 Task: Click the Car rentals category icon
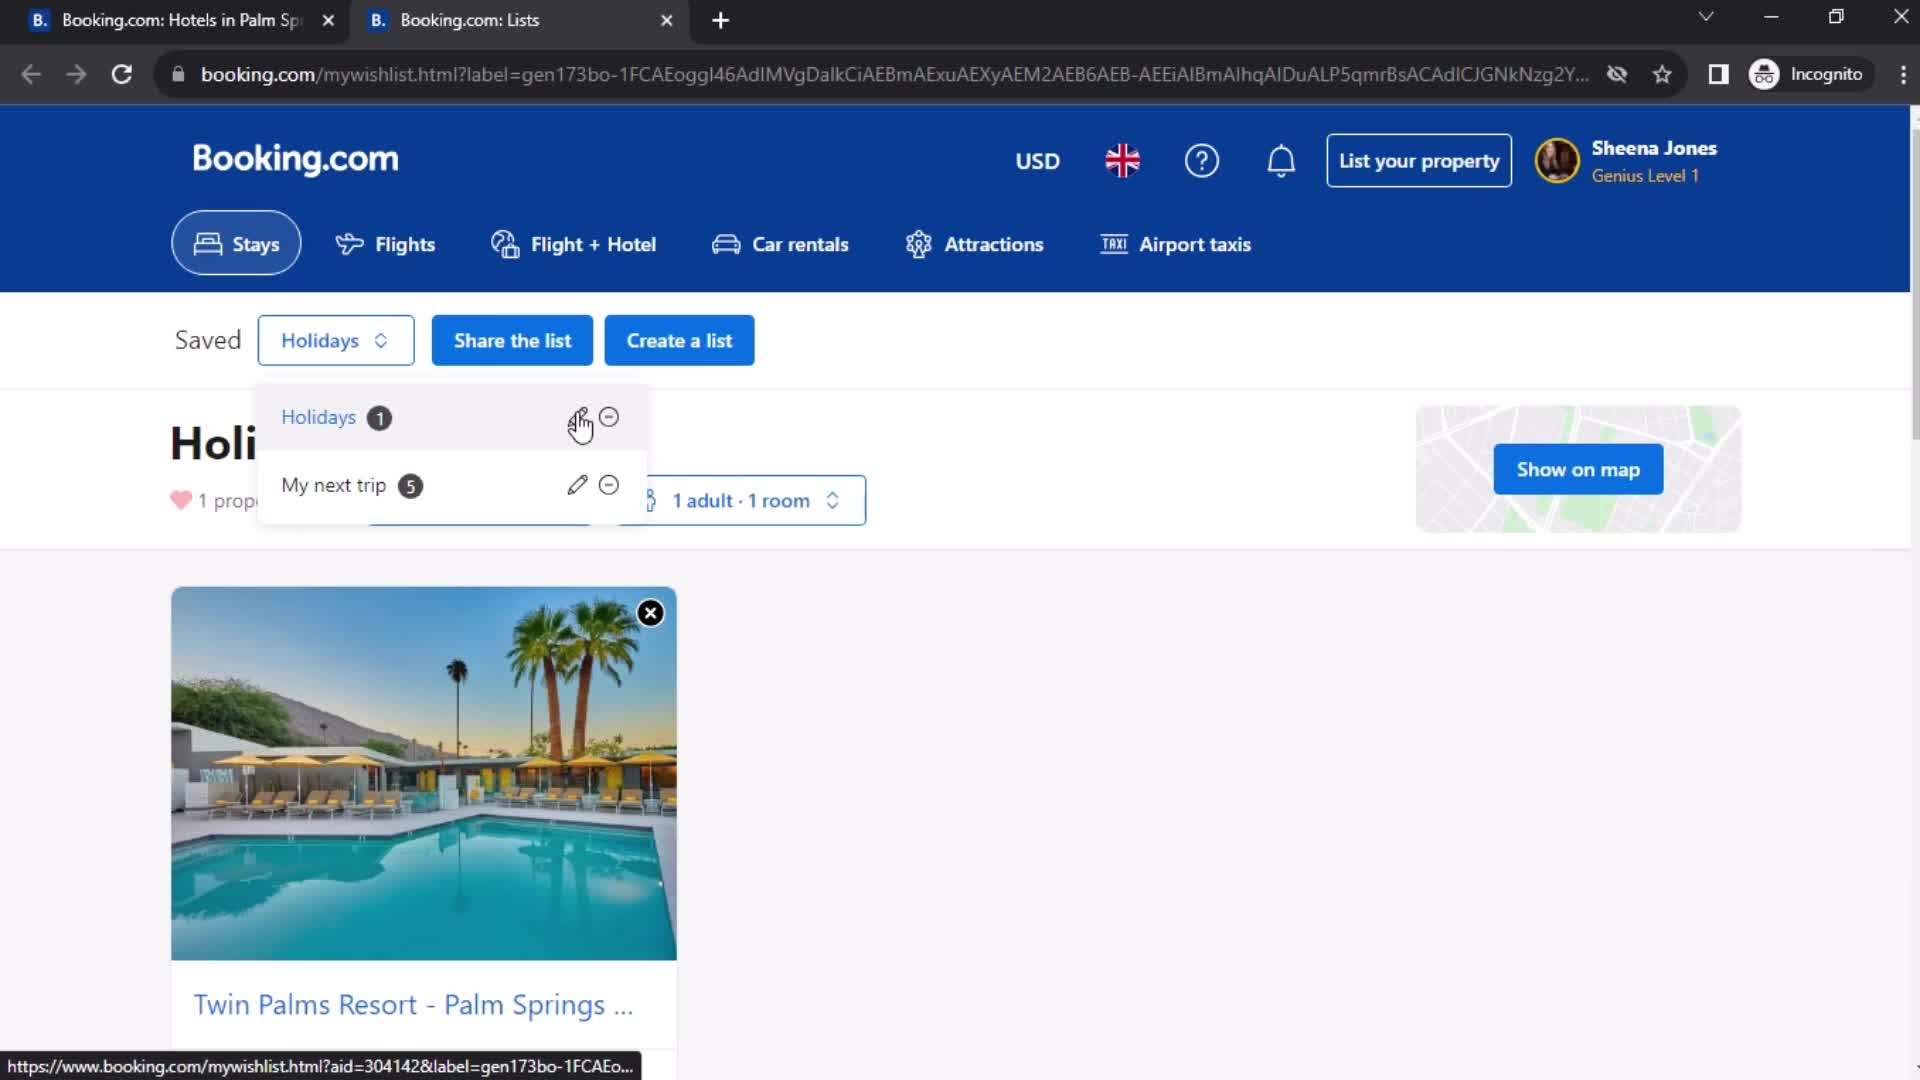(x=725, y=244)
